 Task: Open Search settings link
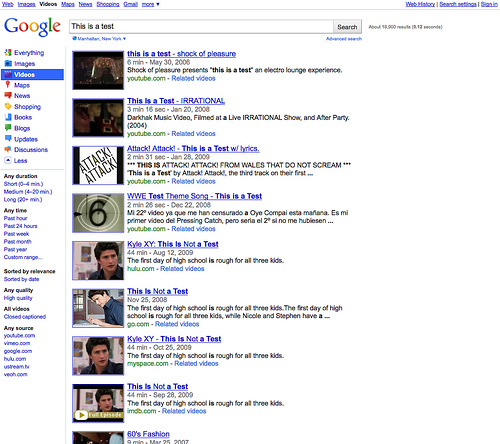pos(458,4)
